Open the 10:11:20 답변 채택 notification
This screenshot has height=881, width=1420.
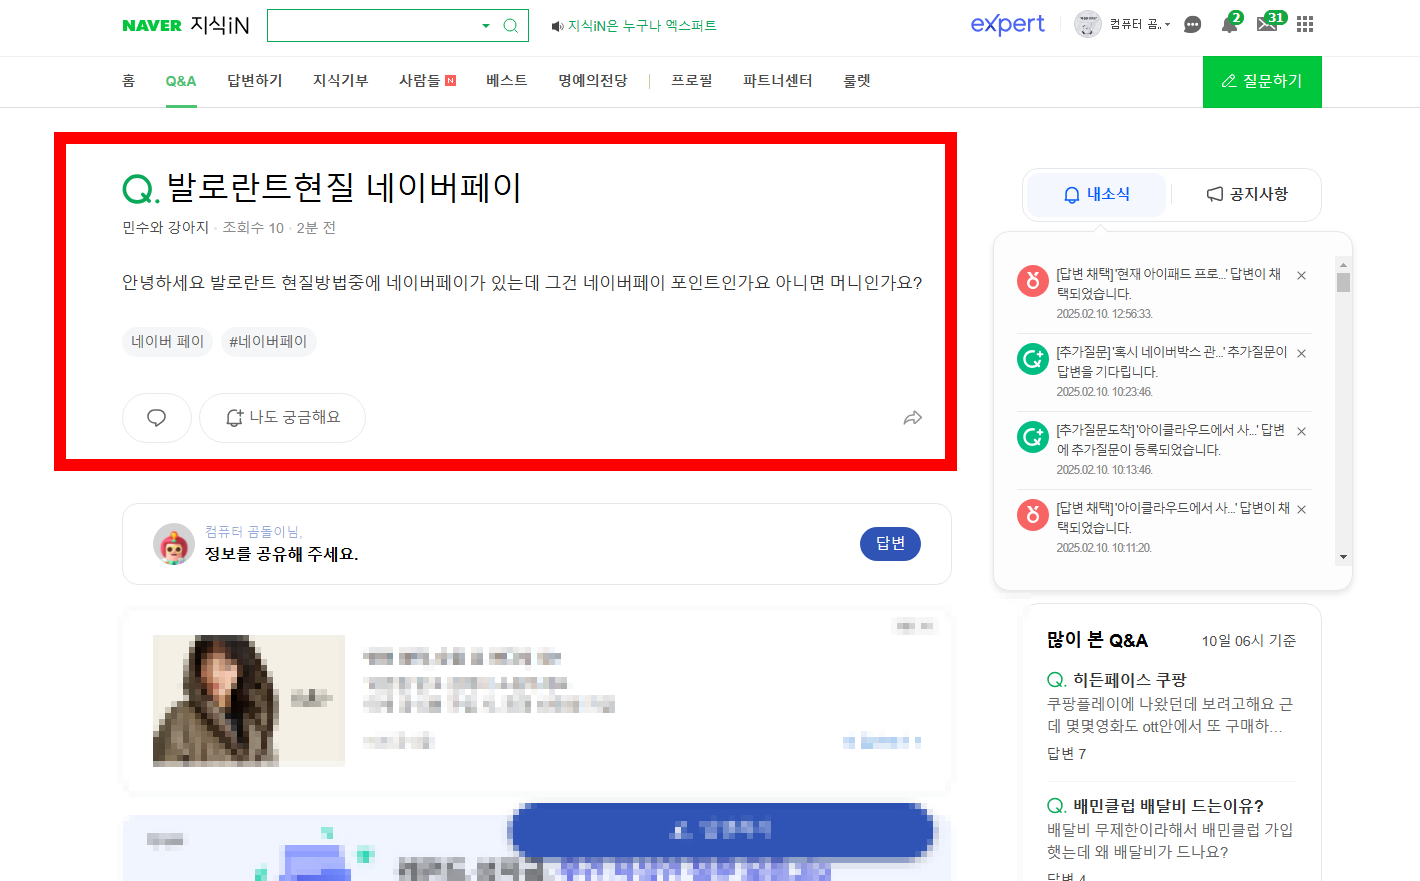[x=1173, y=518]
